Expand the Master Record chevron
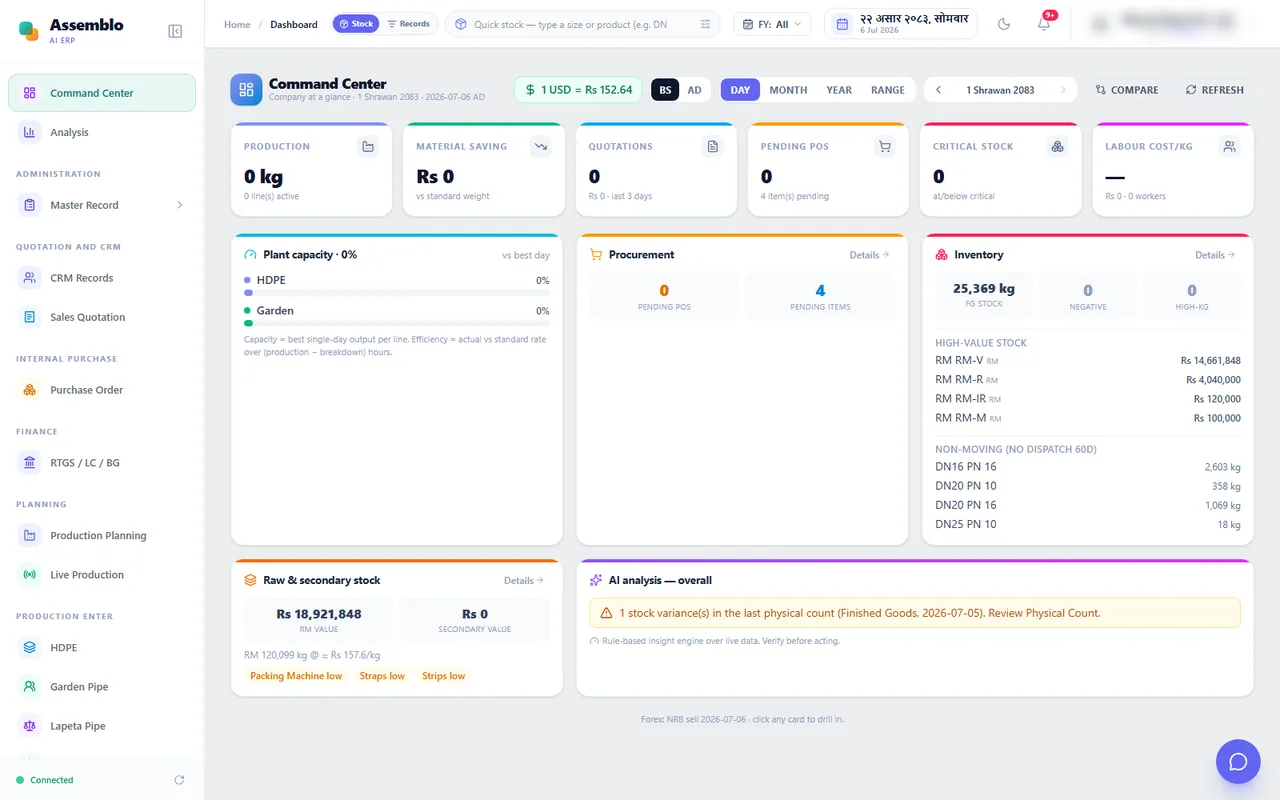Viewport: 1280px width, 800px height. pyautogui.click(x=180, y=205)
